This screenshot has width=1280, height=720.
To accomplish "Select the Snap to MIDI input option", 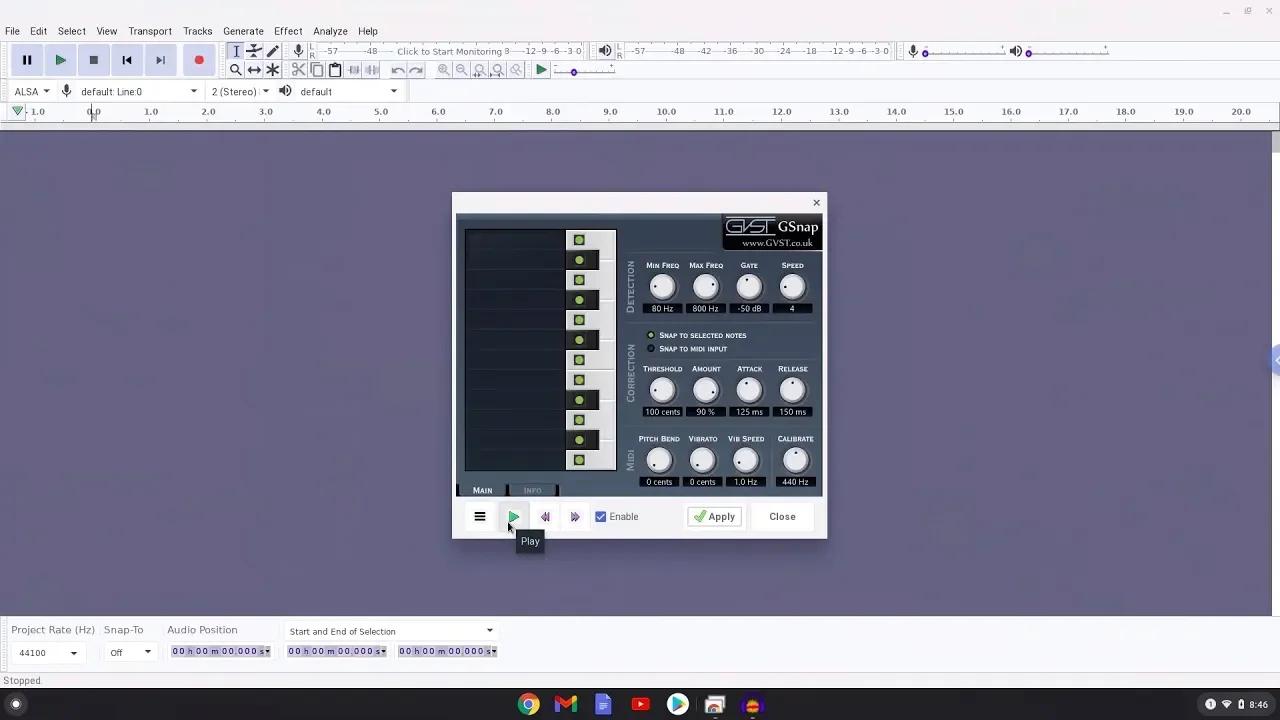I will (x=651, y=348).
